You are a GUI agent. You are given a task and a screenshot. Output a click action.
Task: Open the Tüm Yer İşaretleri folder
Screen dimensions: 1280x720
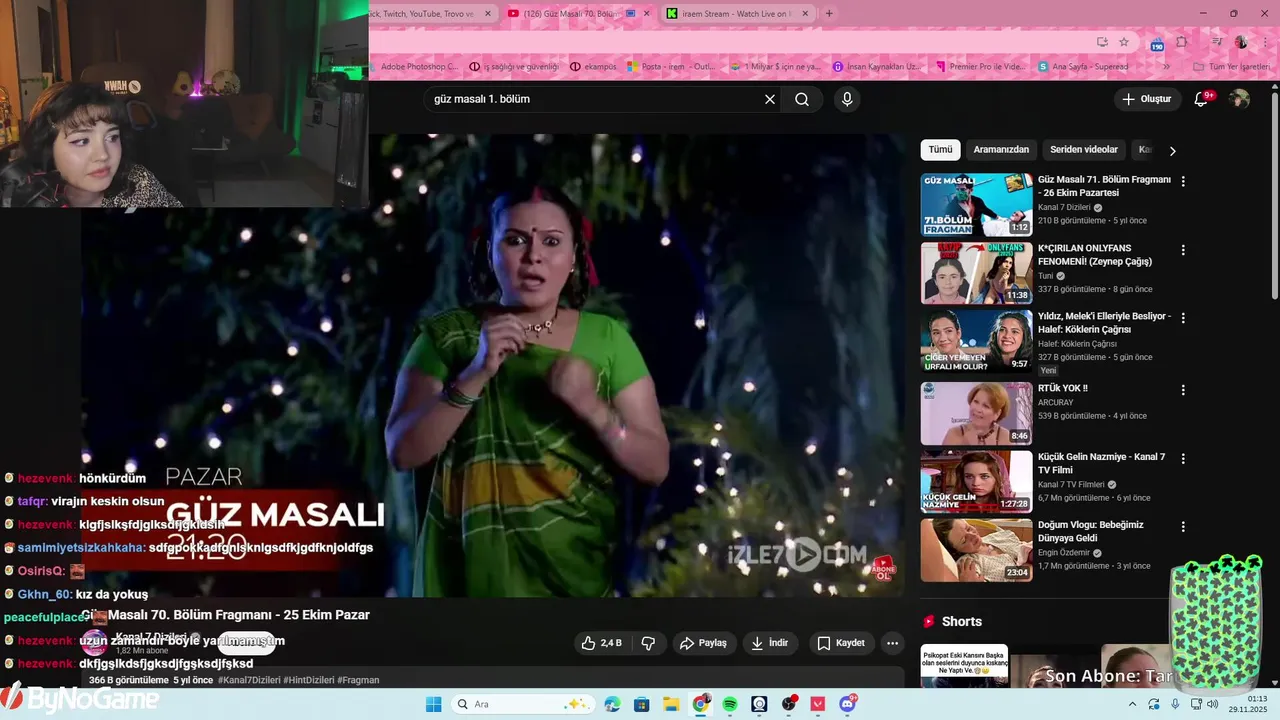pyautogui.click(x=1232, y=67)
